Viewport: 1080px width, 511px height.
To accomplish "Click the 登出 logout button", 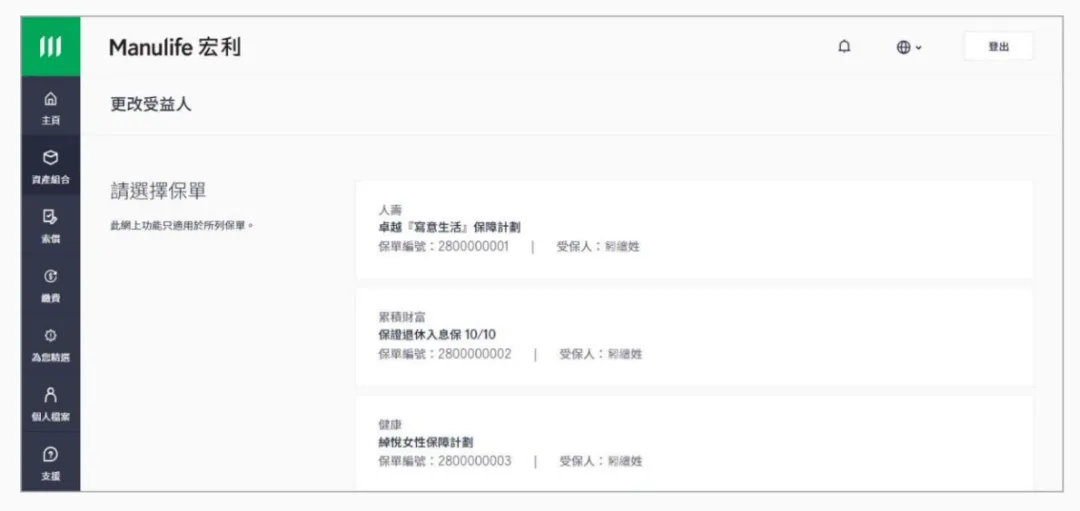I will [998, 47].
